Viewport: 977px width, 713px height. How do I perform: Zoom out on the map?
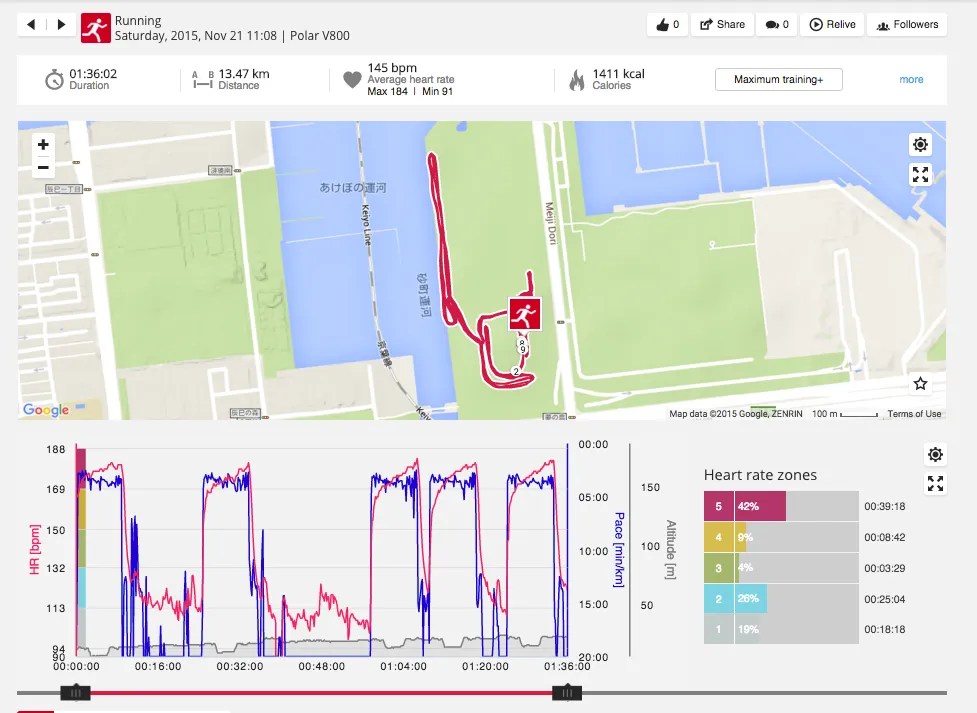[x=43, y=167]
